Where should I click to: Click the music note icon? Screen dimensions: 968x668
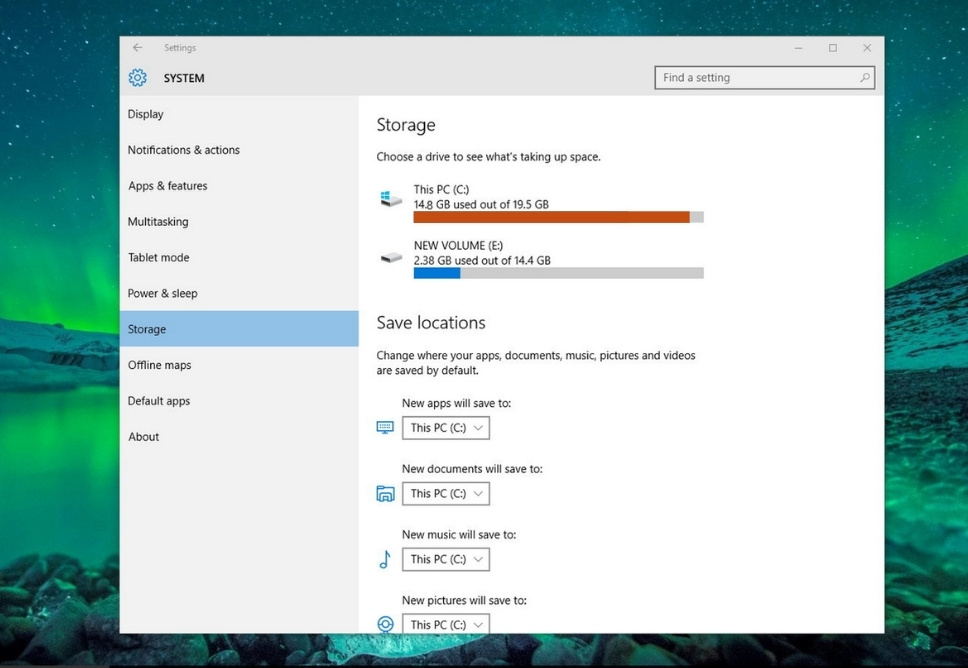click(385, 560)
